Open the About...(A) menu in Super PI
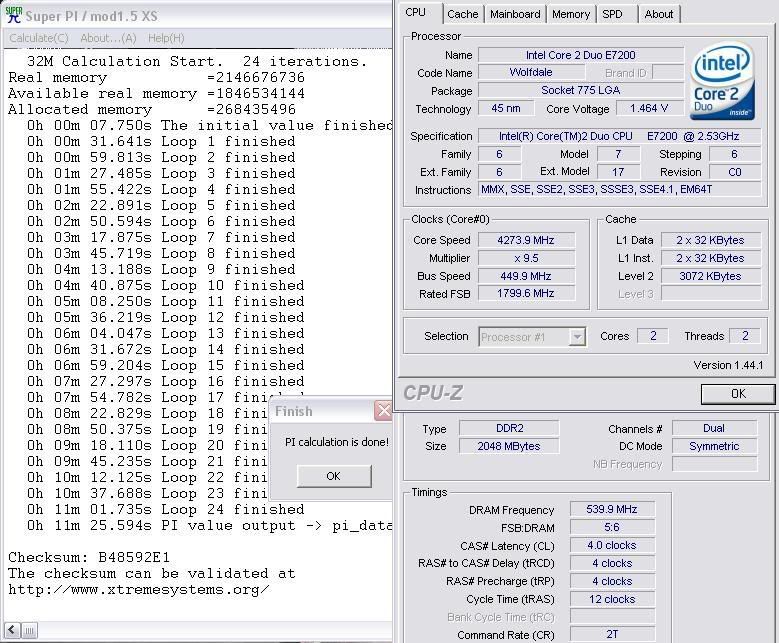 (x=108, y=38)
